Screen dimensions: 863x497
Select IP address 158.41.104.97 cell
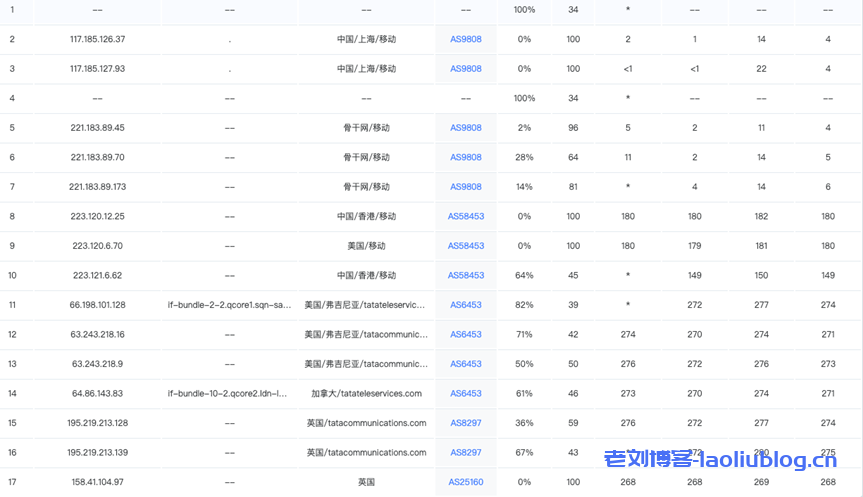click(97, 482)
